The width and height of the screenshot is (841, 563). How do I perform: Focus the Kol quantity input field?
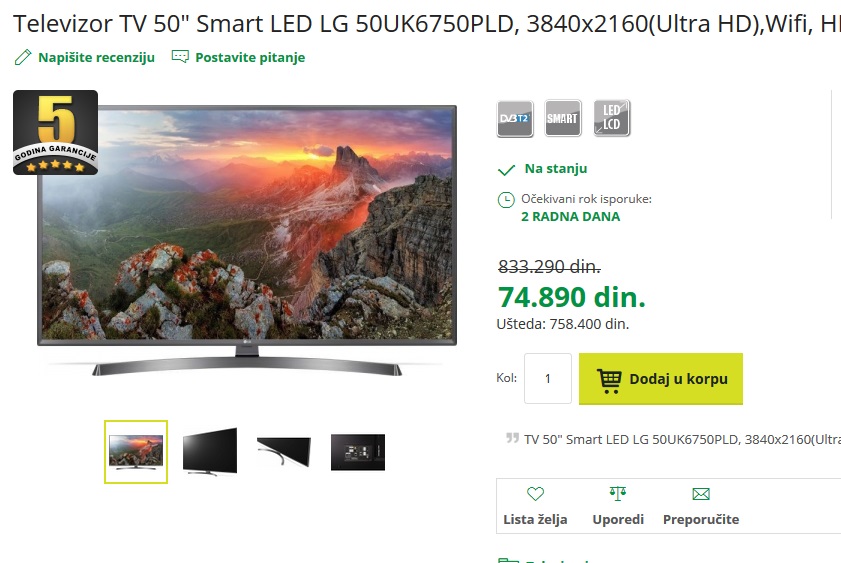(548, 379)
